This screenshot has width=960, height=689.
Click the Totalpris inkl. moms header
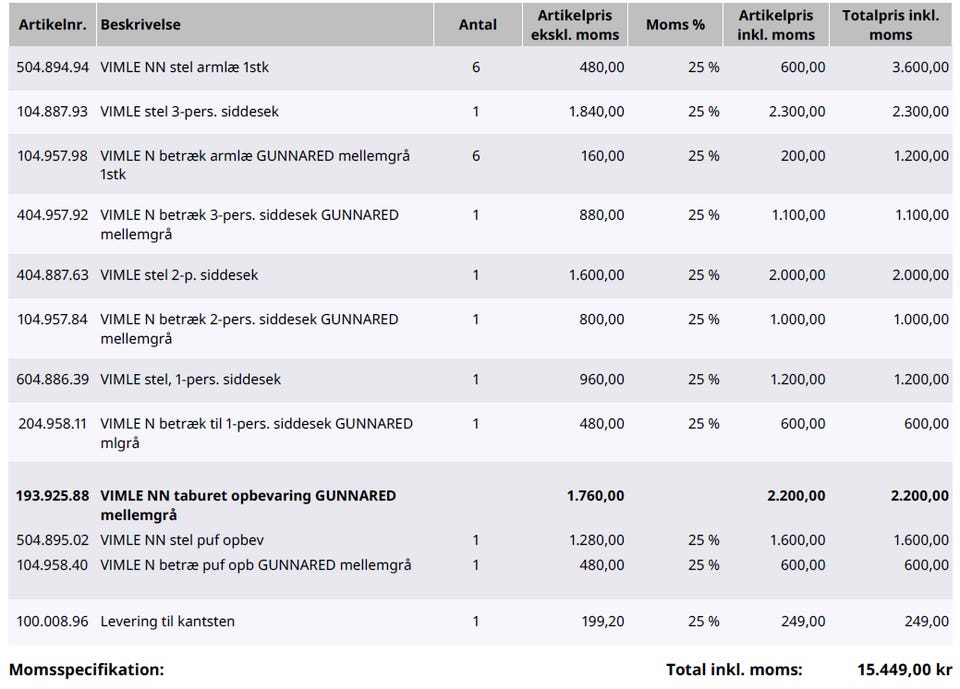pos(890,25)
